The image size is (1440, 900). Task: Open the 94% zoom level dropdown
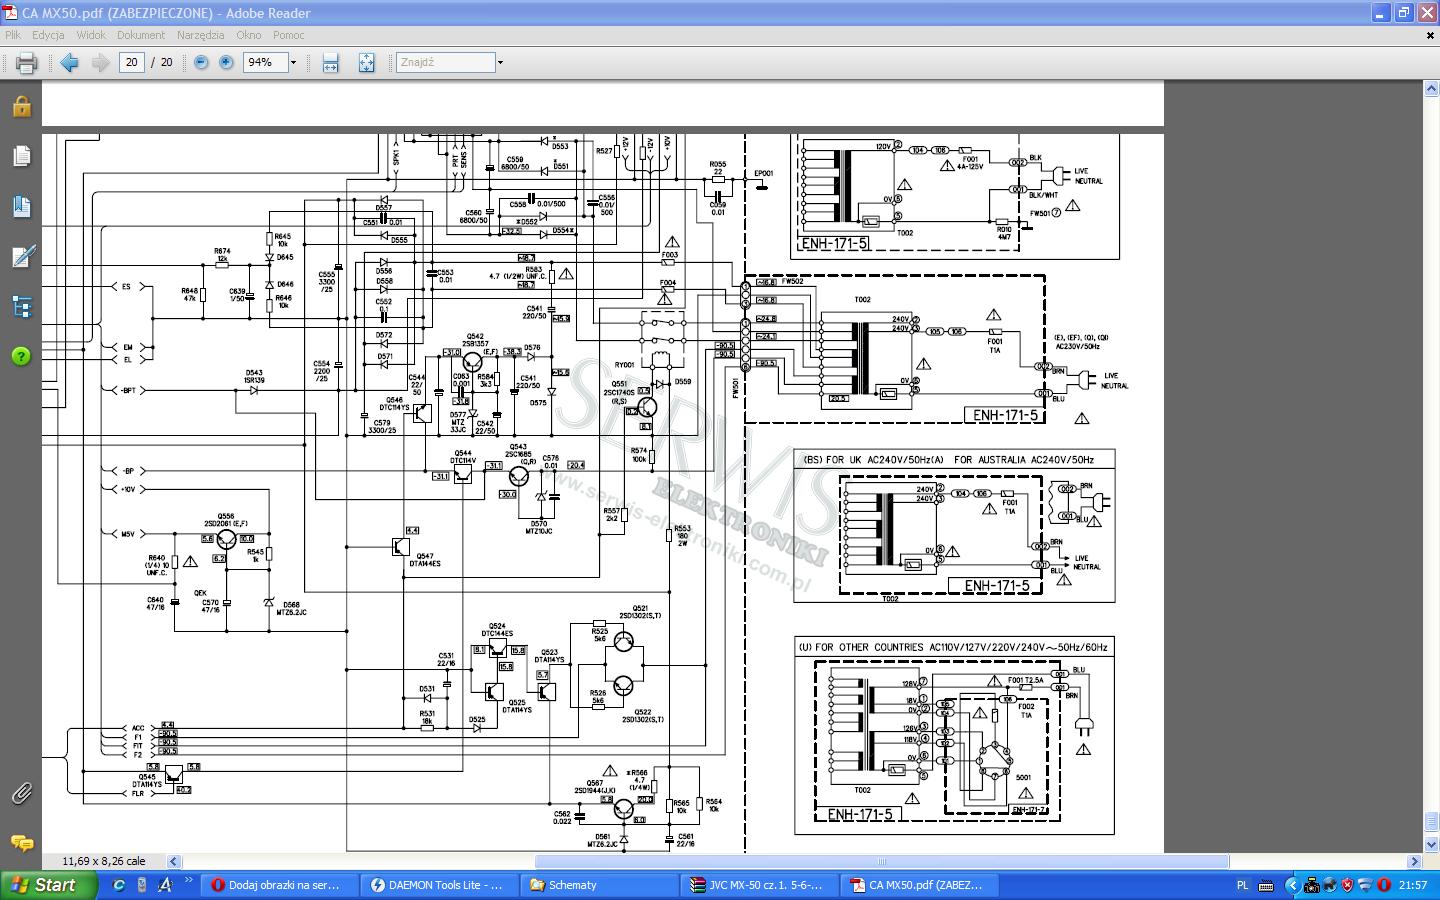tap(293, 63)
